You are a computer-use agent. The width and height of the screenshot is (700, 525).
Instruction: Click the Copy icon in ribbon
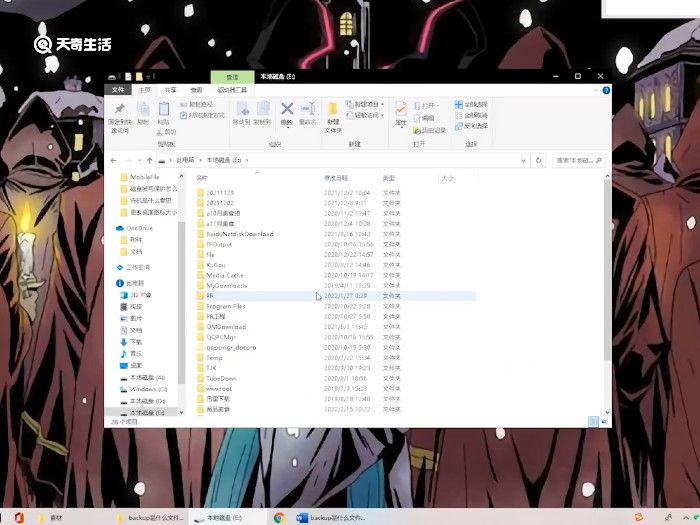click(x=143, y=109)
